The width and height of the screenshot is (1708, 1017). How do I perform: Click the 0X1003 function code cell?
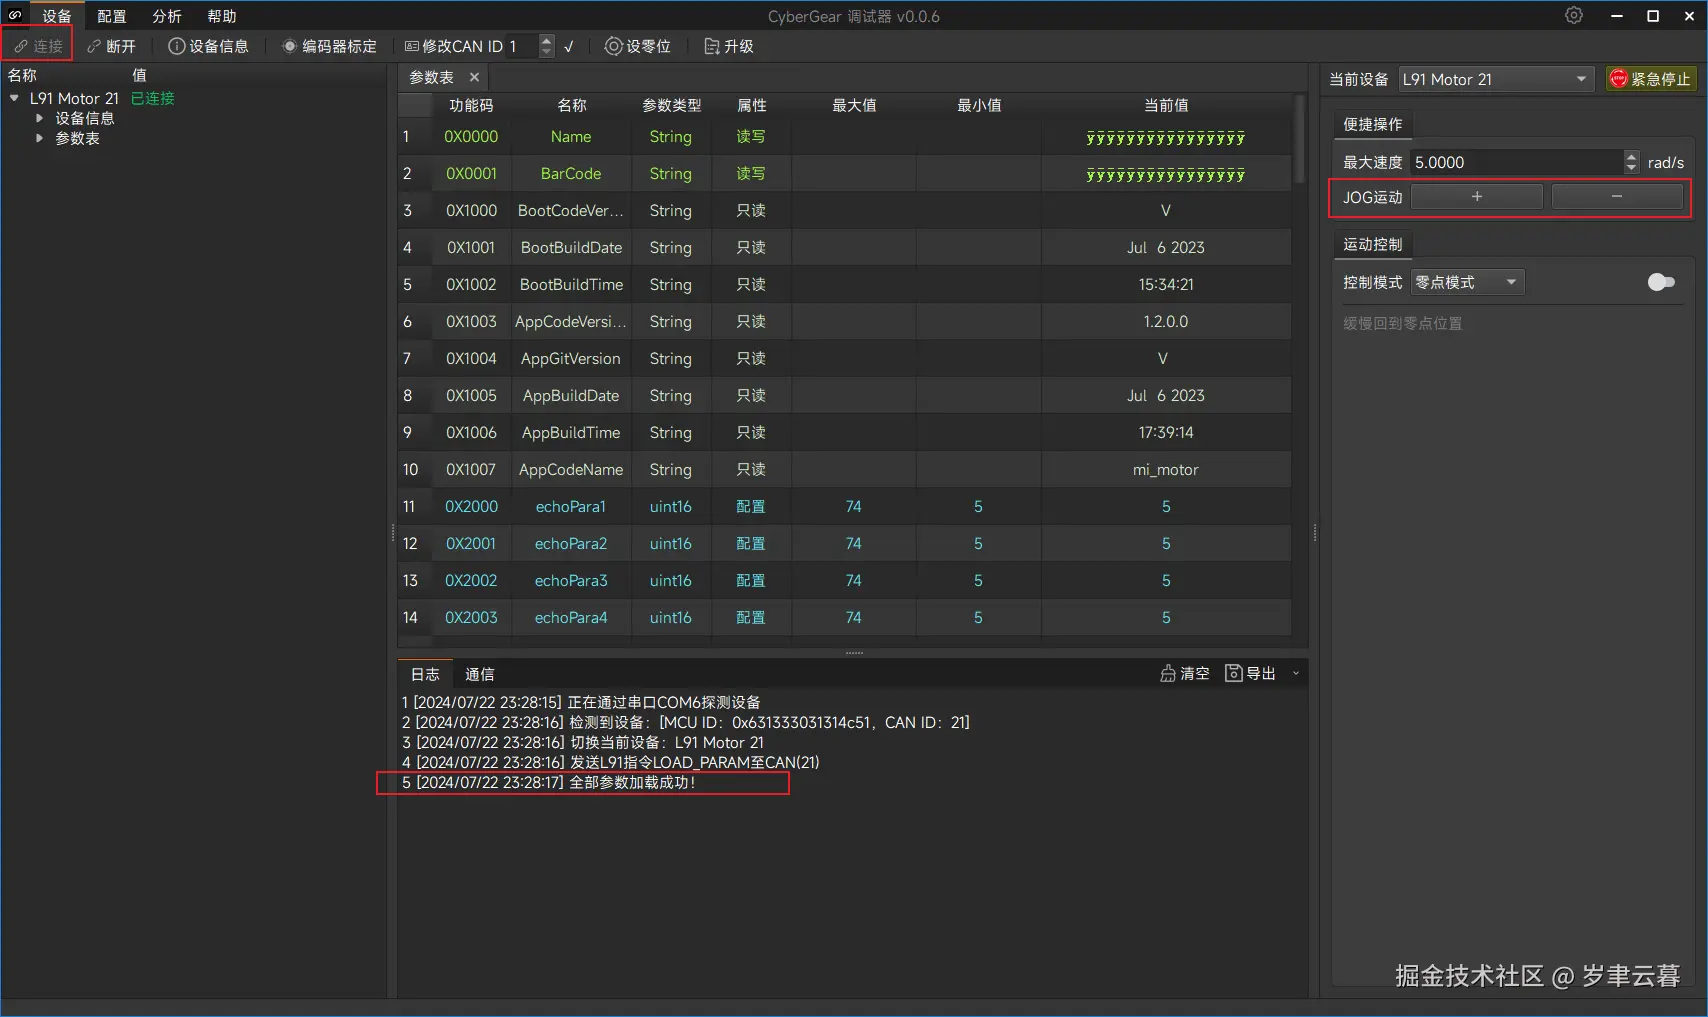471,322
